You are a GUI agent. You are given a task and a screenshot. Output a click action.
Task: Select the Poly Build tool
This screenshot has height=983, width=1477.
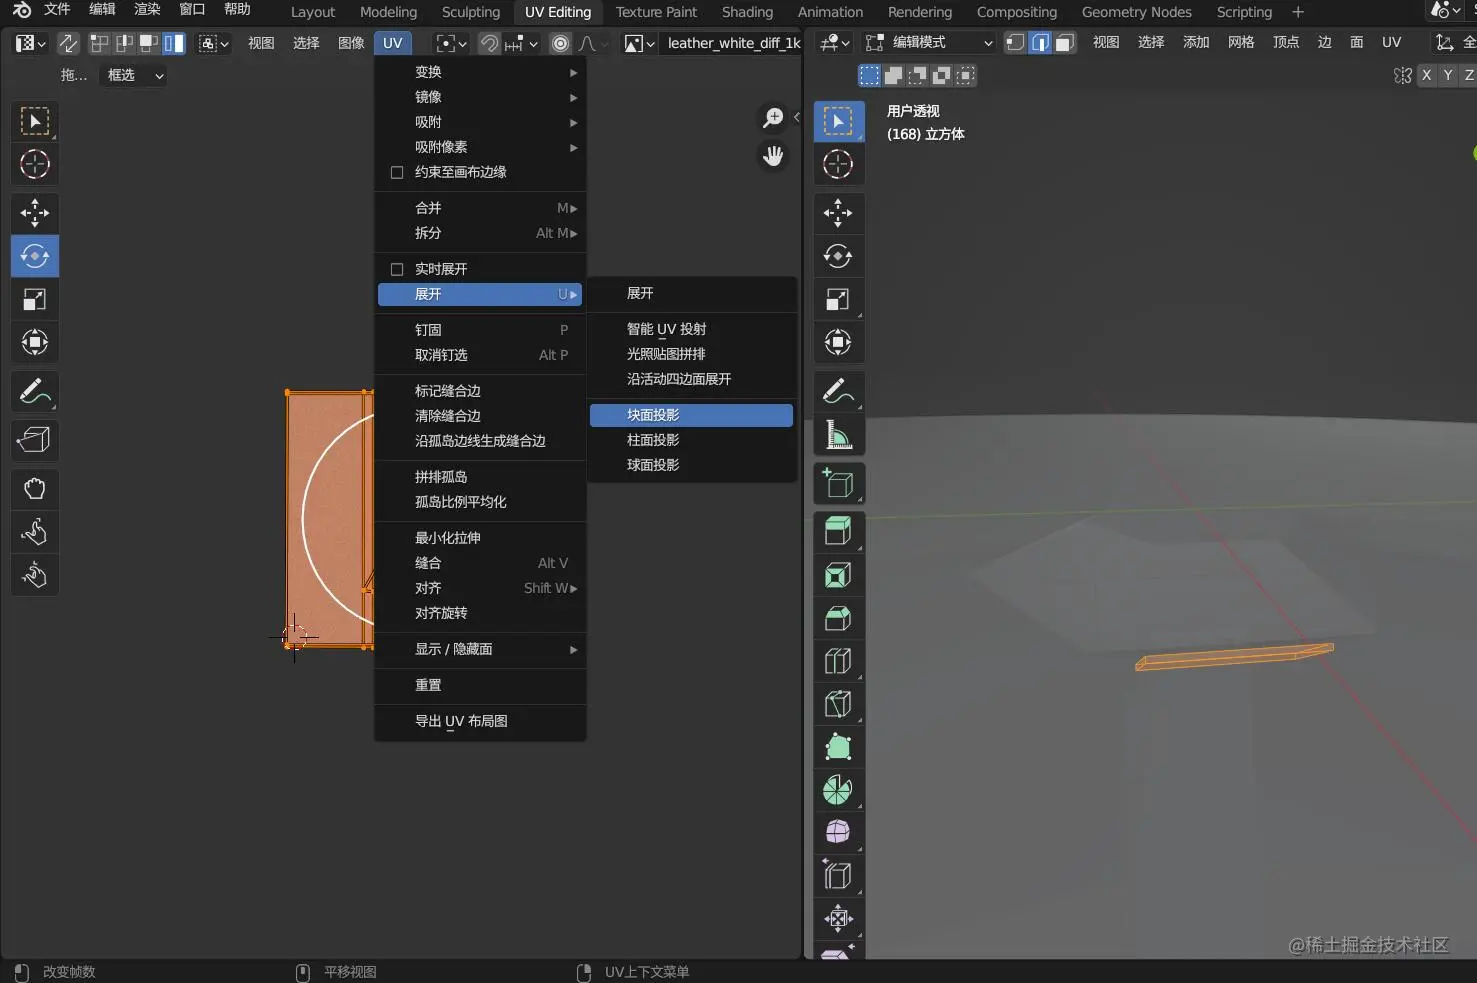[x=838, y=747]
